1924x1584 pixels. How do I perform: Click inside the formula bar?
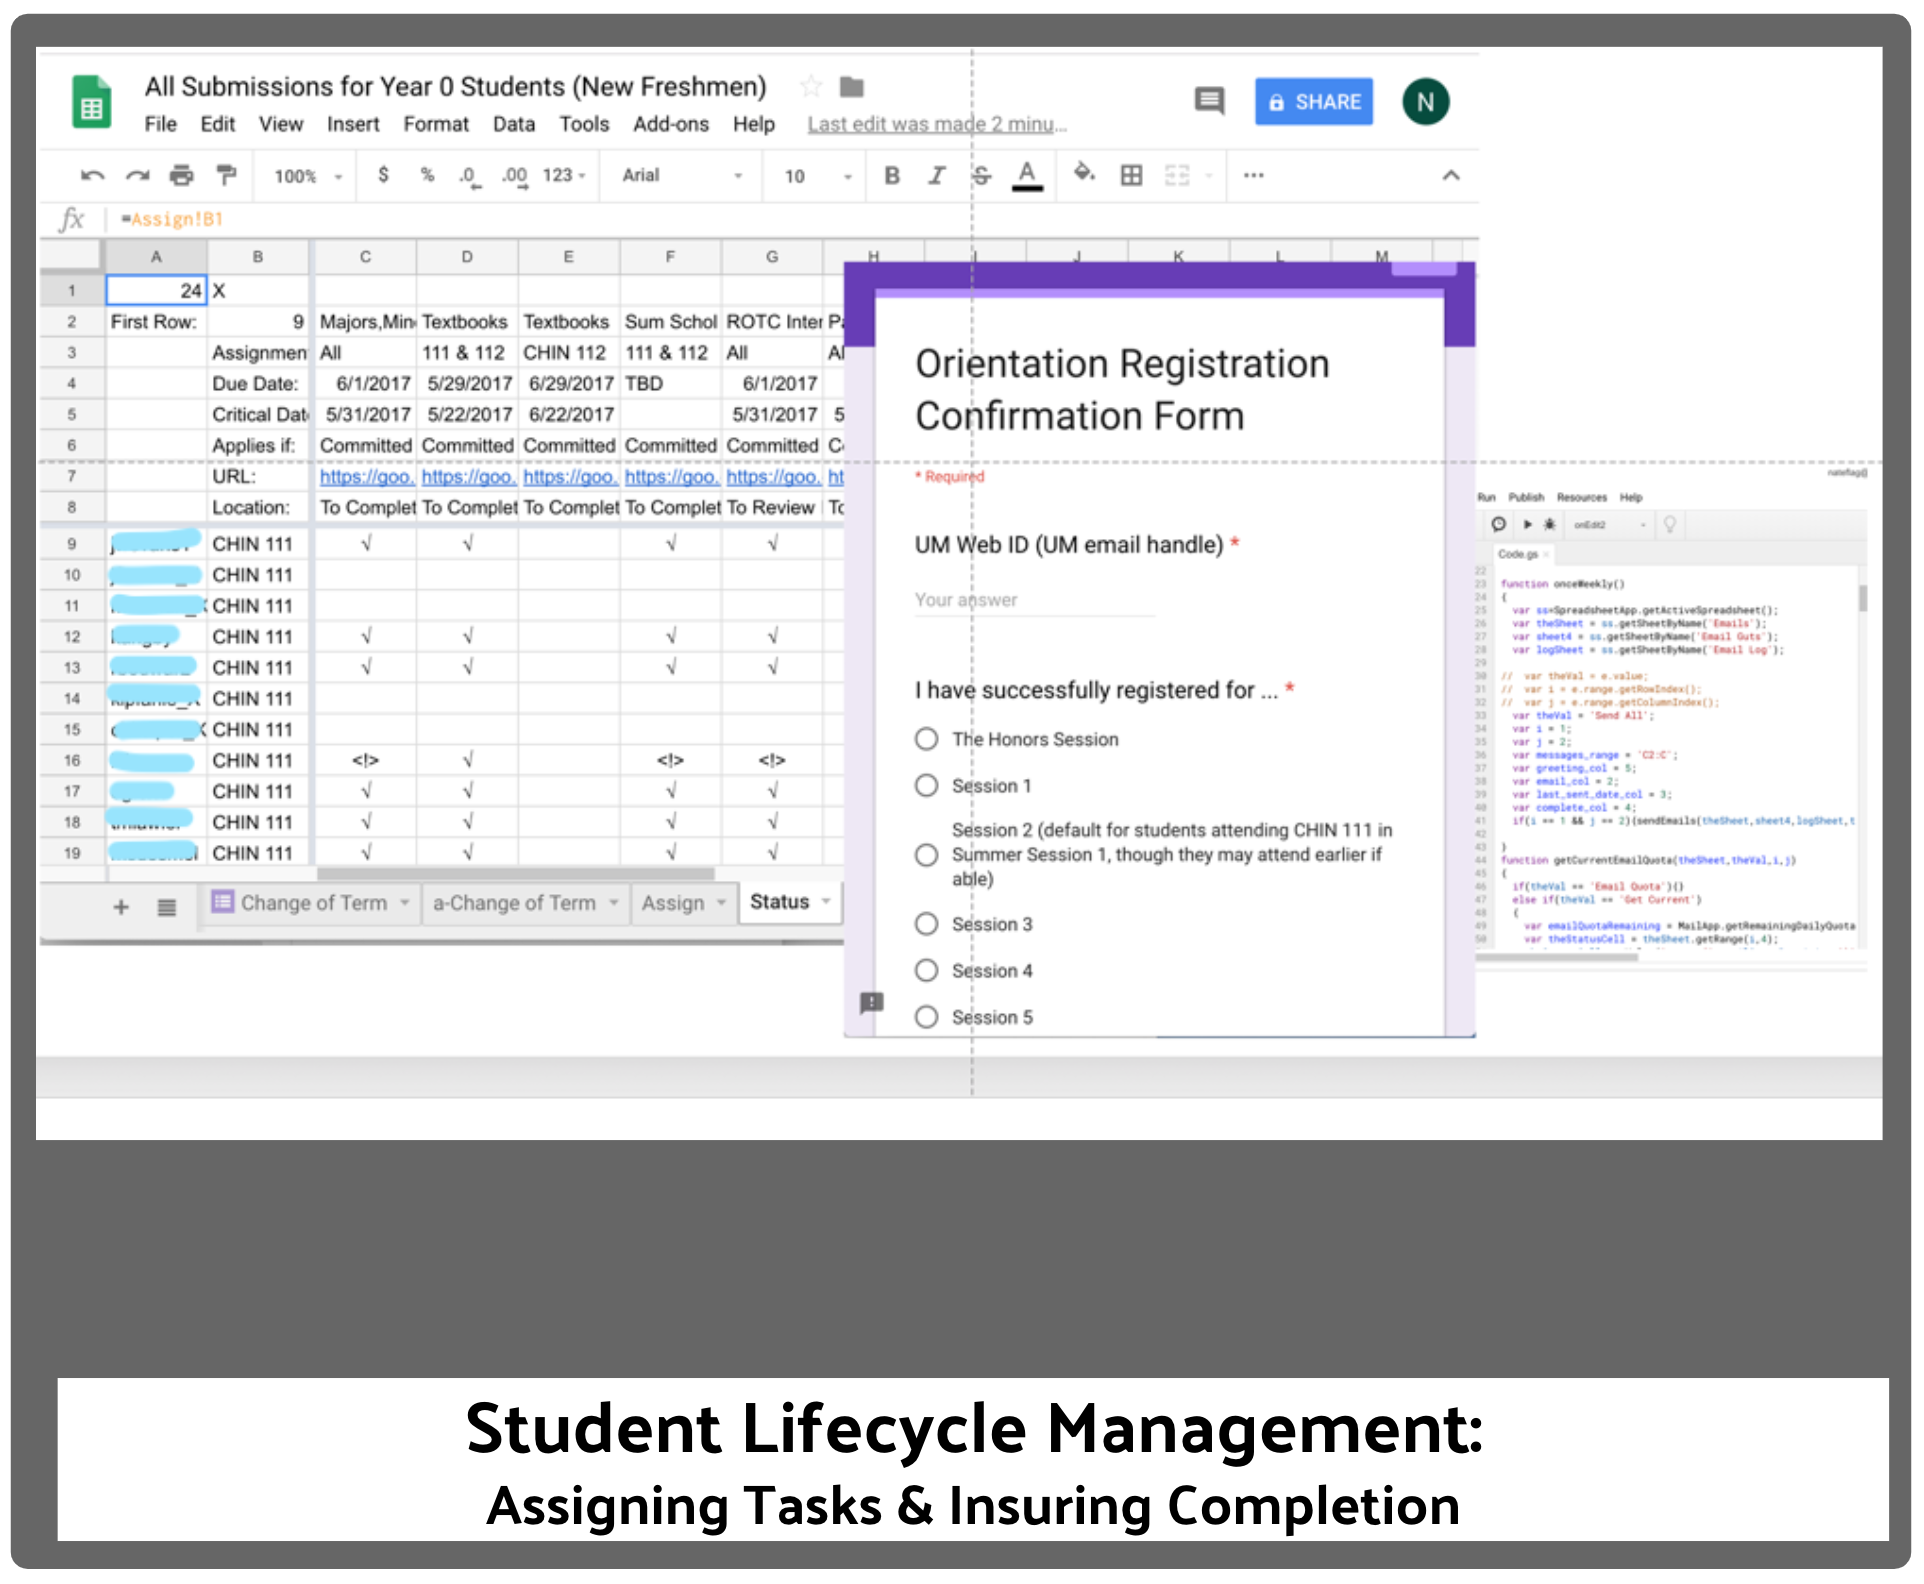tap(400, 218)
